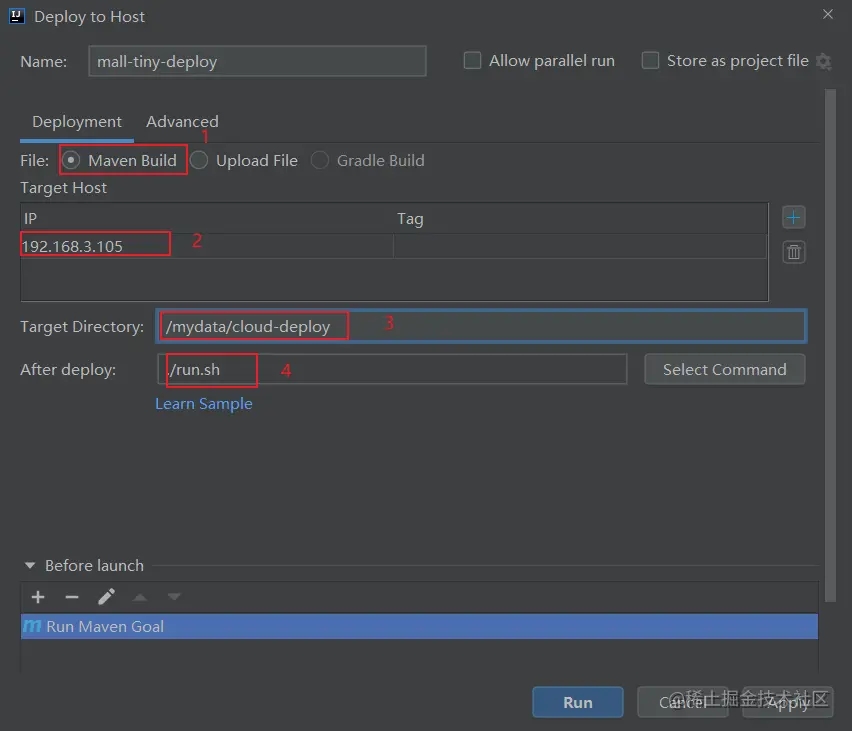The height and width of the screenshot is (731, 852).
Task: Click the Run button
Action: click(x=578, y=702)
